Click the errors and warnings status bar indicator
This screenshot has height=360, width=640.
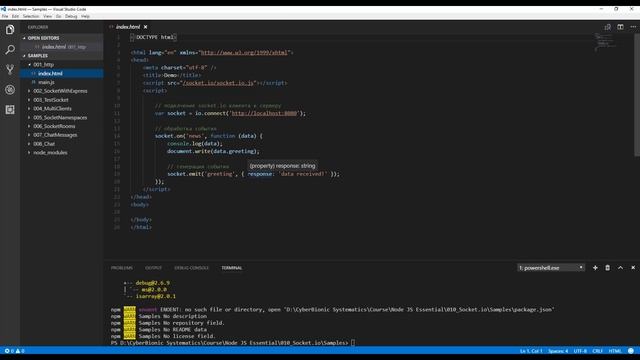(x=14, y=351)
